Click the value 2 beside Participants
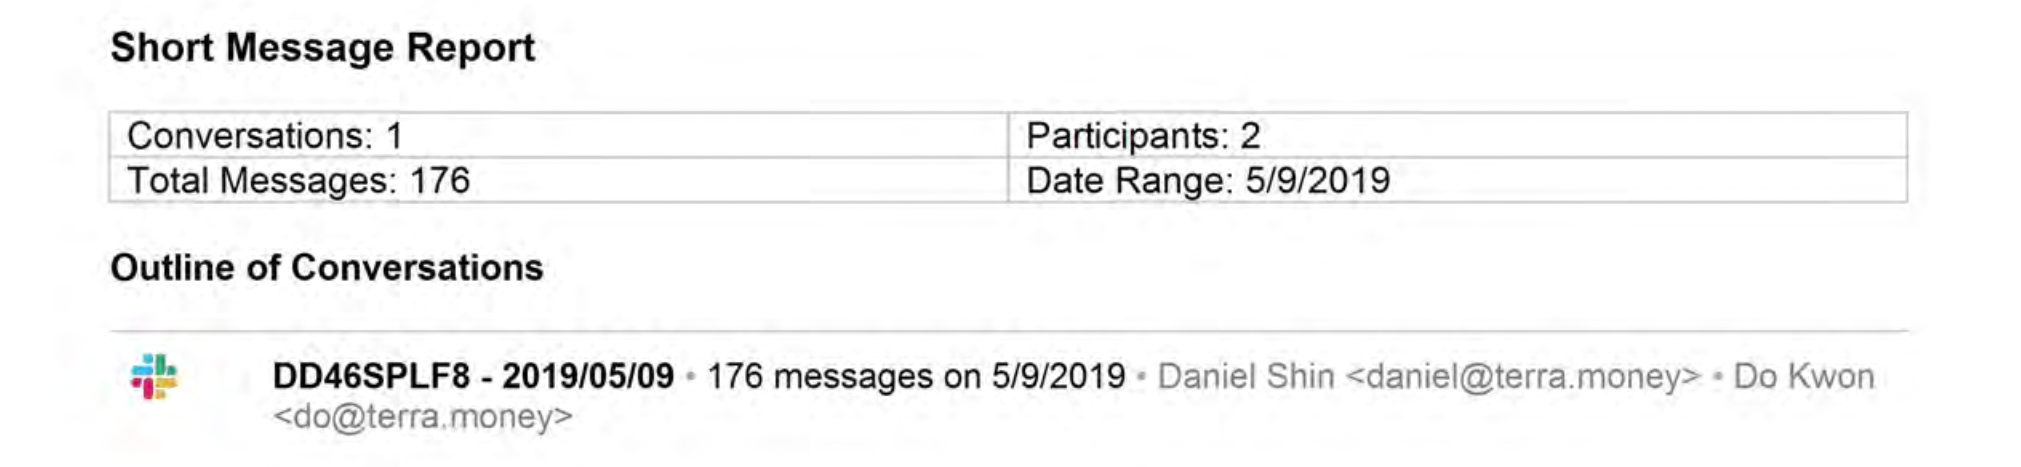This screenshot has height=467, width=2021. pyautogui.click(x=1250, y=135)
